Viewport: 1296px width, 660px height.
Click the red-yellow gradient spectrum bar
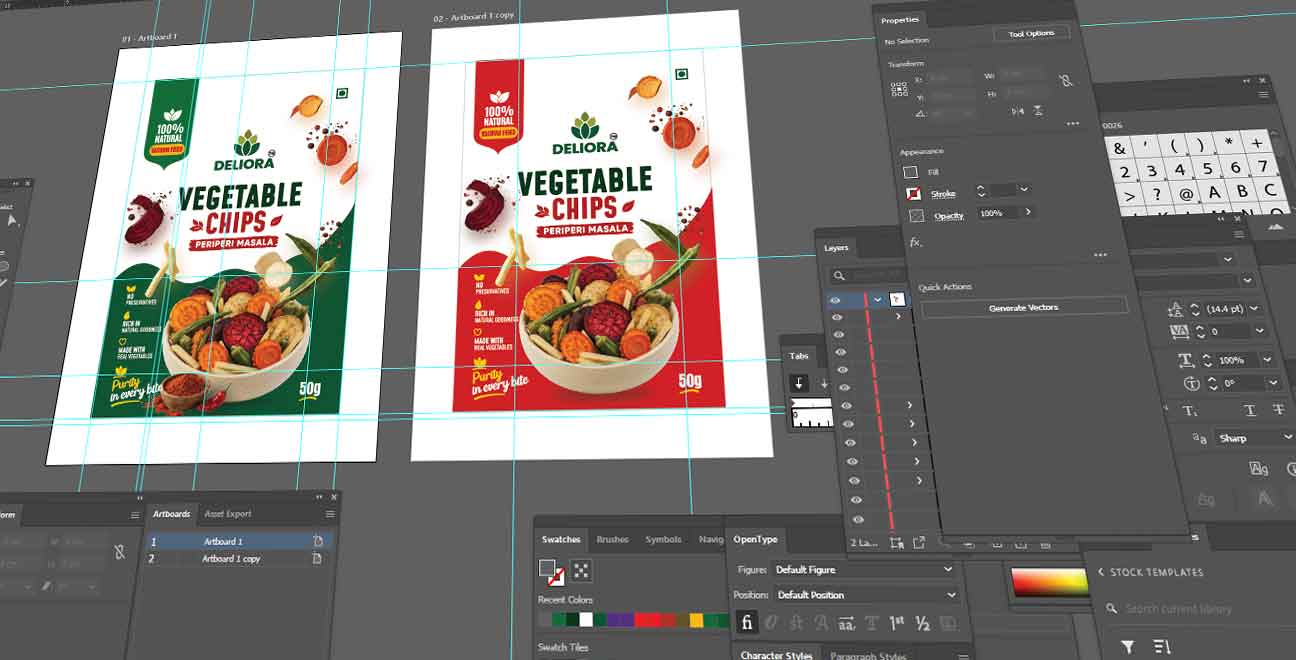point(1049,582)
